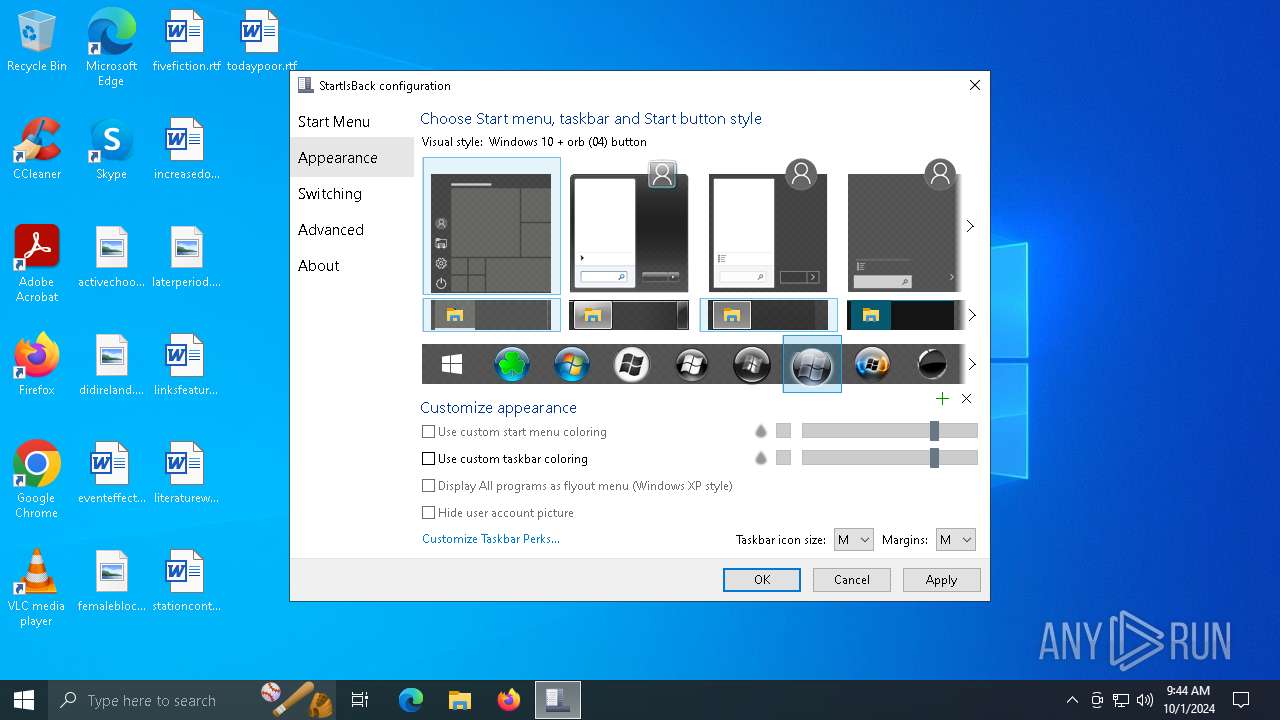The height and width of the screenshot is (720, 1280).
Task: Click Windows Start button on taskbar
Action: (x=24, y=700)
